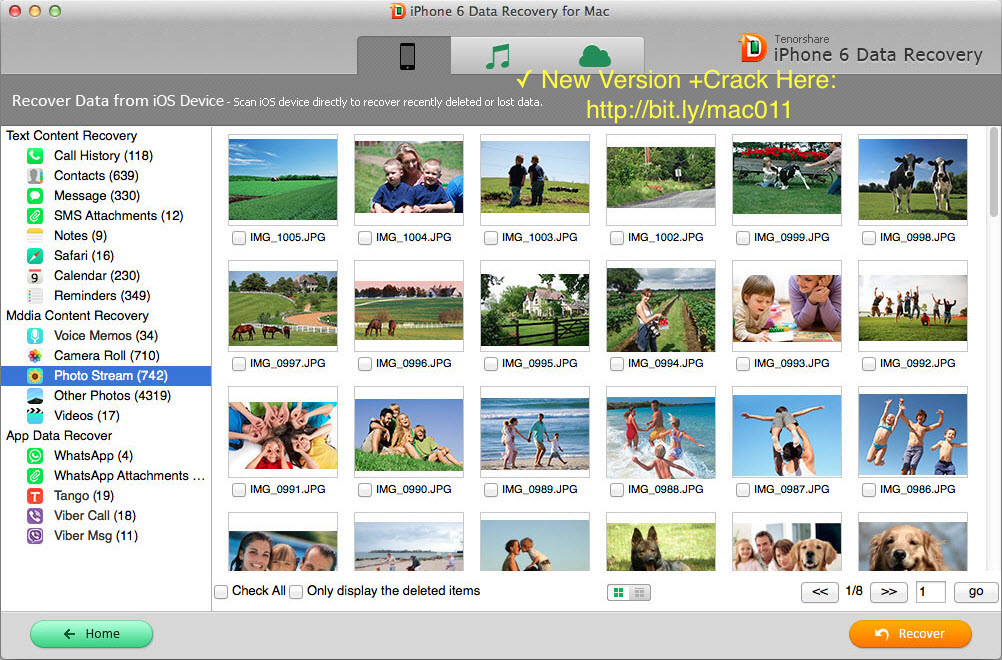Select the IMG_0998.JPG cows thumbnail

point(912,180)
